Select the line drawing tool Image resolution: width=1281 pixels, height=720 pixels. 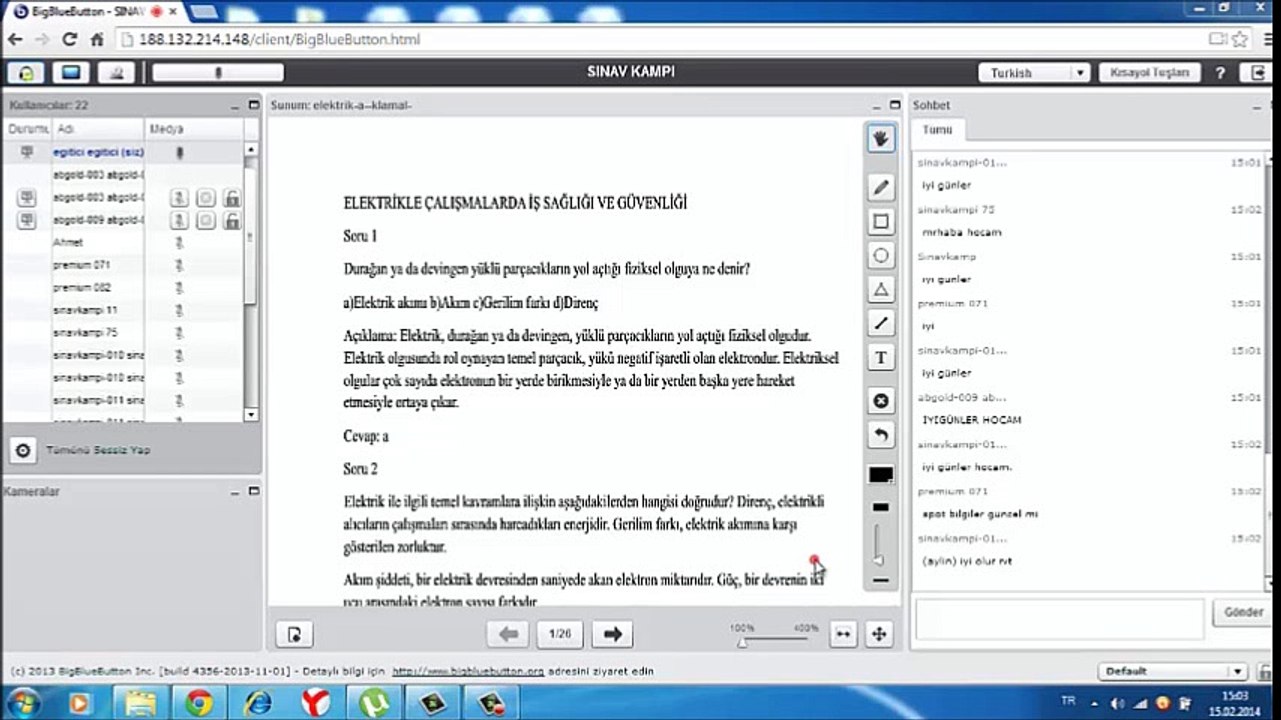pyautogui.click(x=880, y=323)
